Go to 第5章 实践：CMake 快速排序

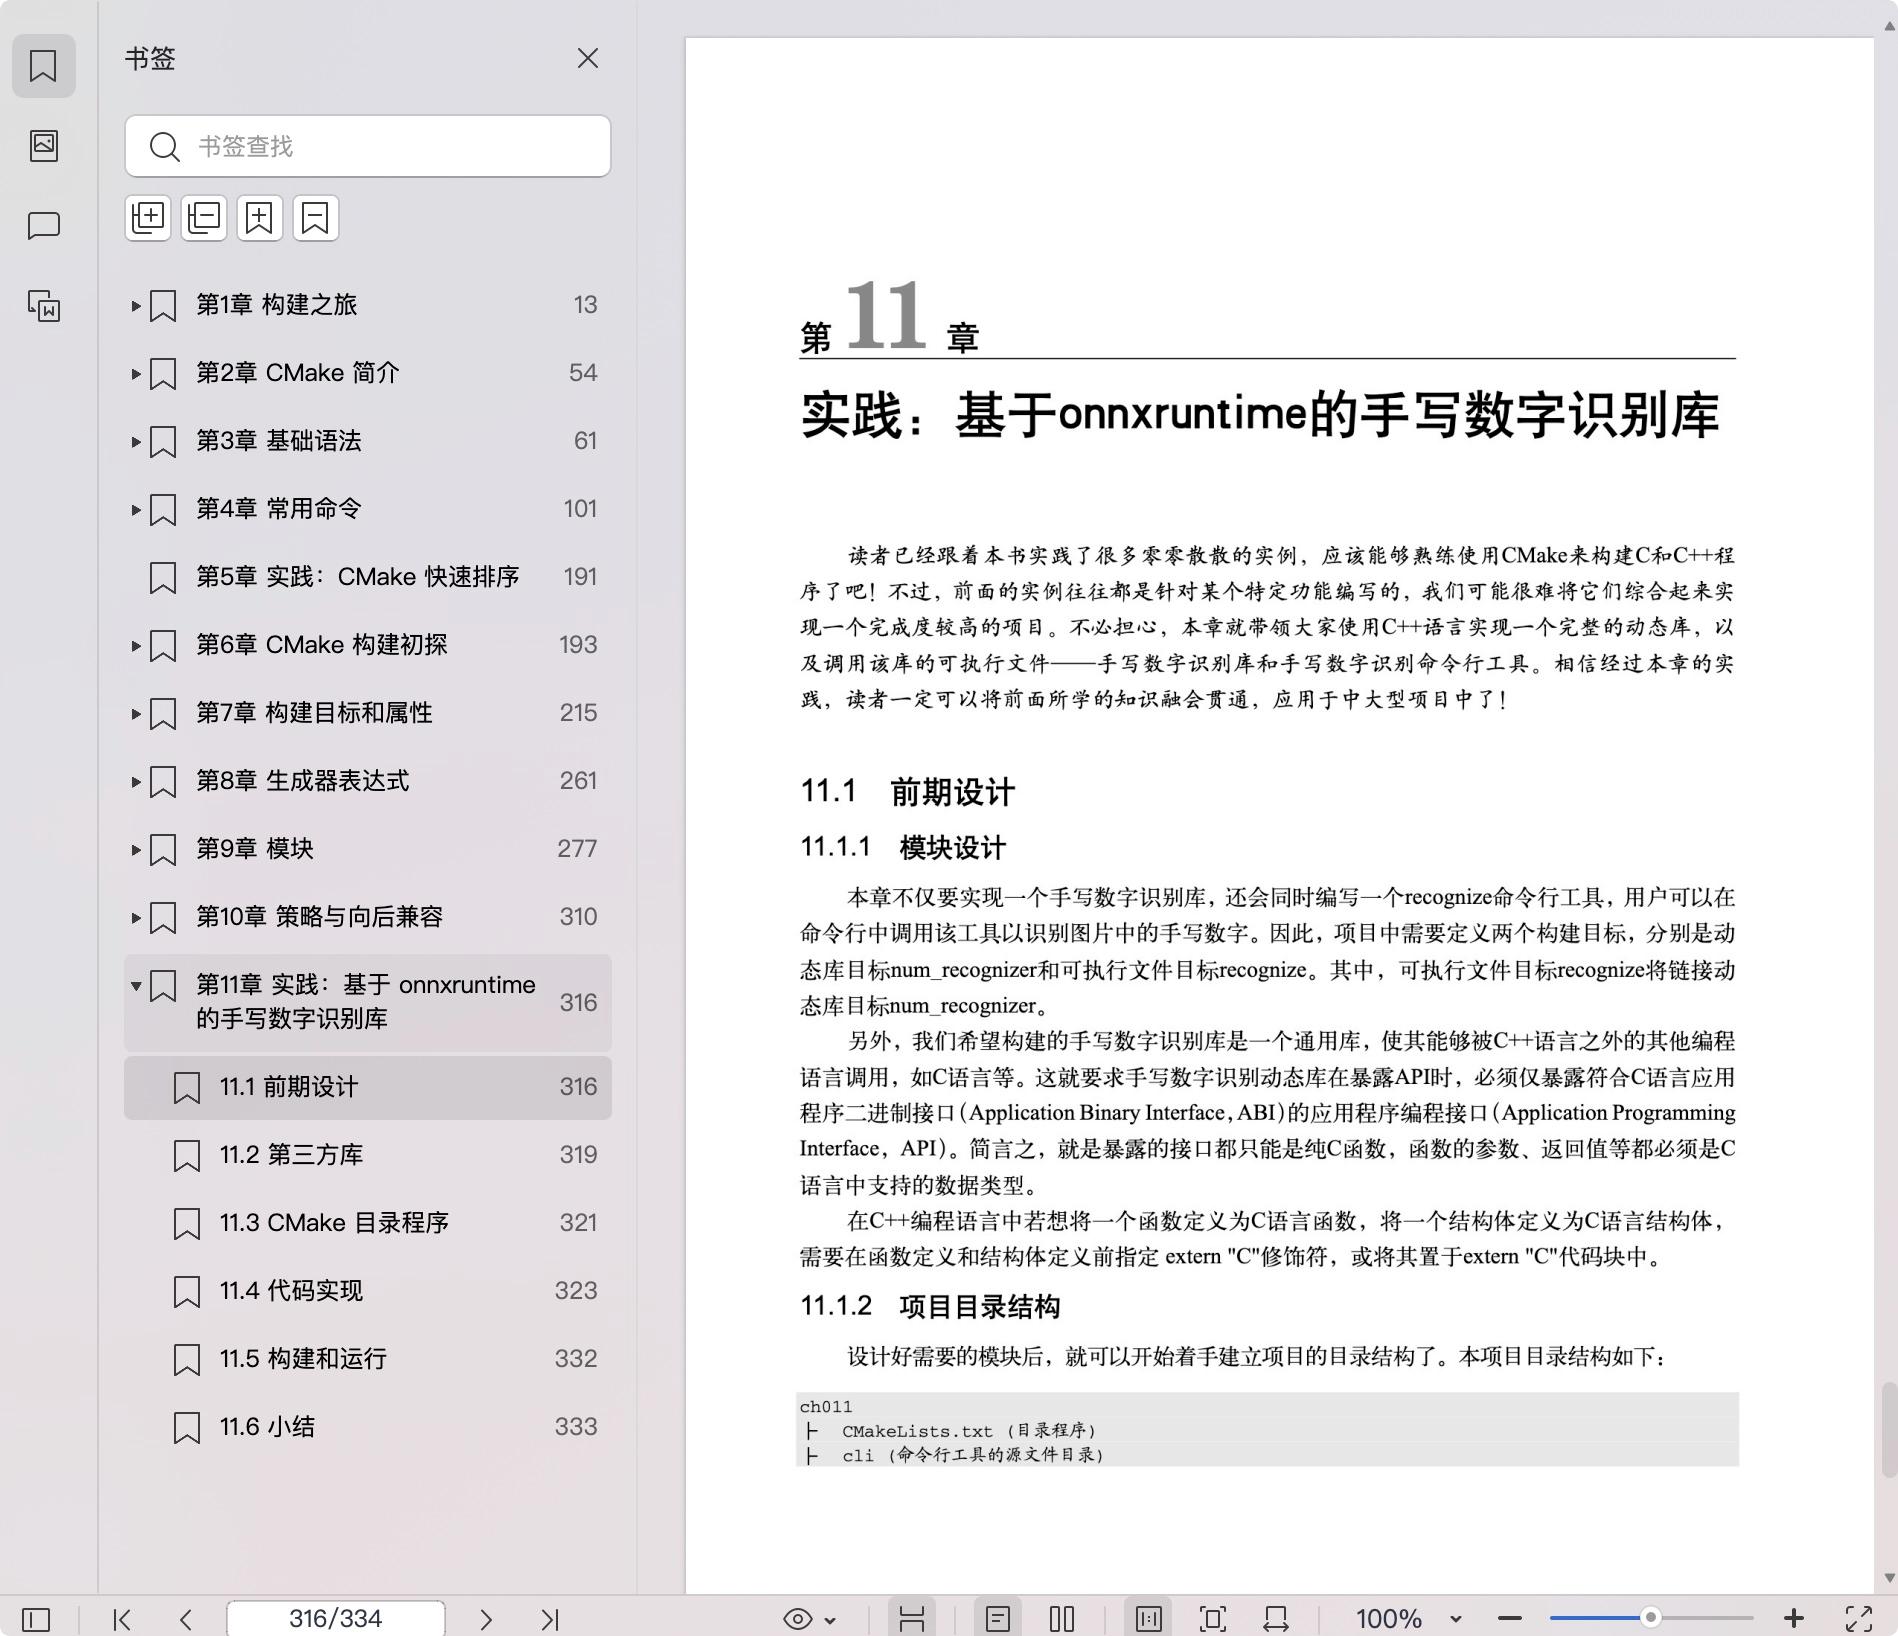tap(368, 577)
